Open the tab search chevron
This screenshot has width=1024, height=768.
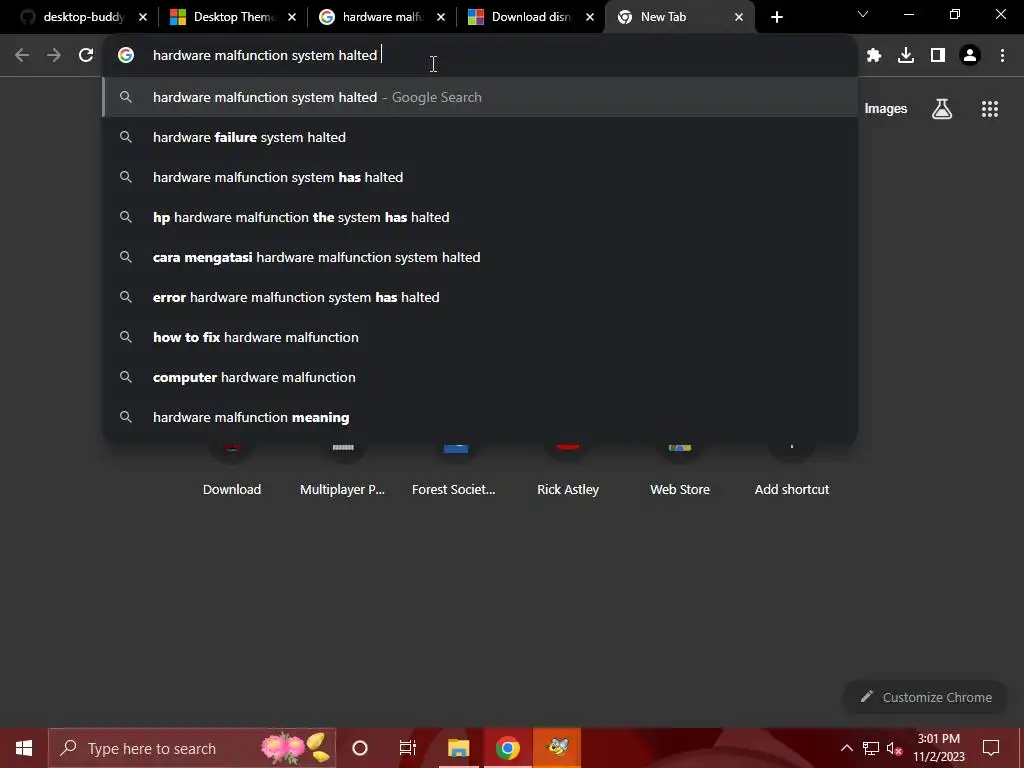[x=863, y=14]
